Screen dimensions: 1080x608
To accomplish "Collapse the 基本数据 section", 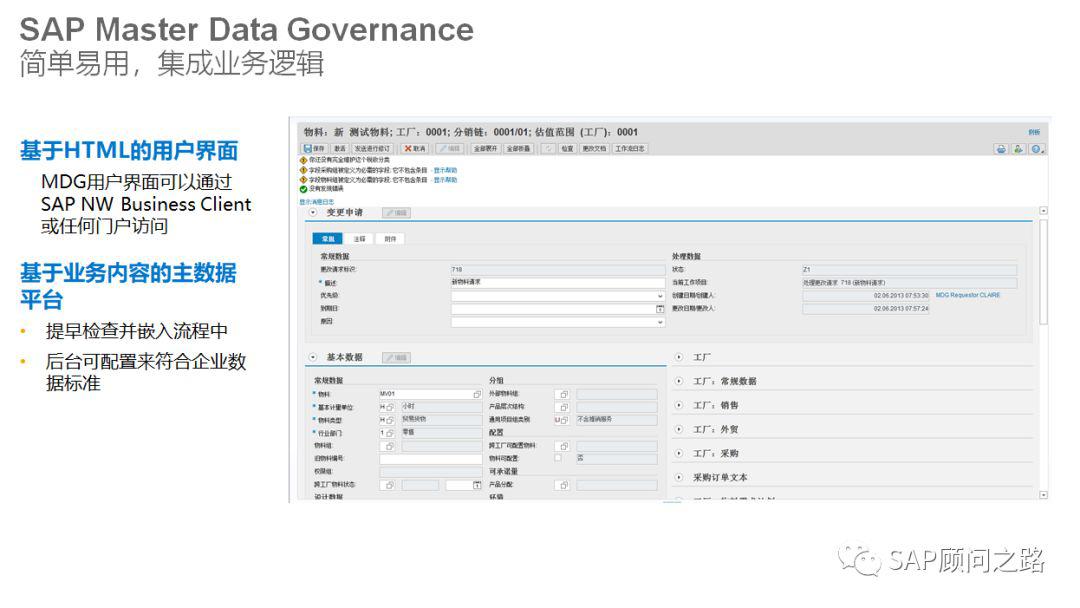I will (x=313, y=357).
